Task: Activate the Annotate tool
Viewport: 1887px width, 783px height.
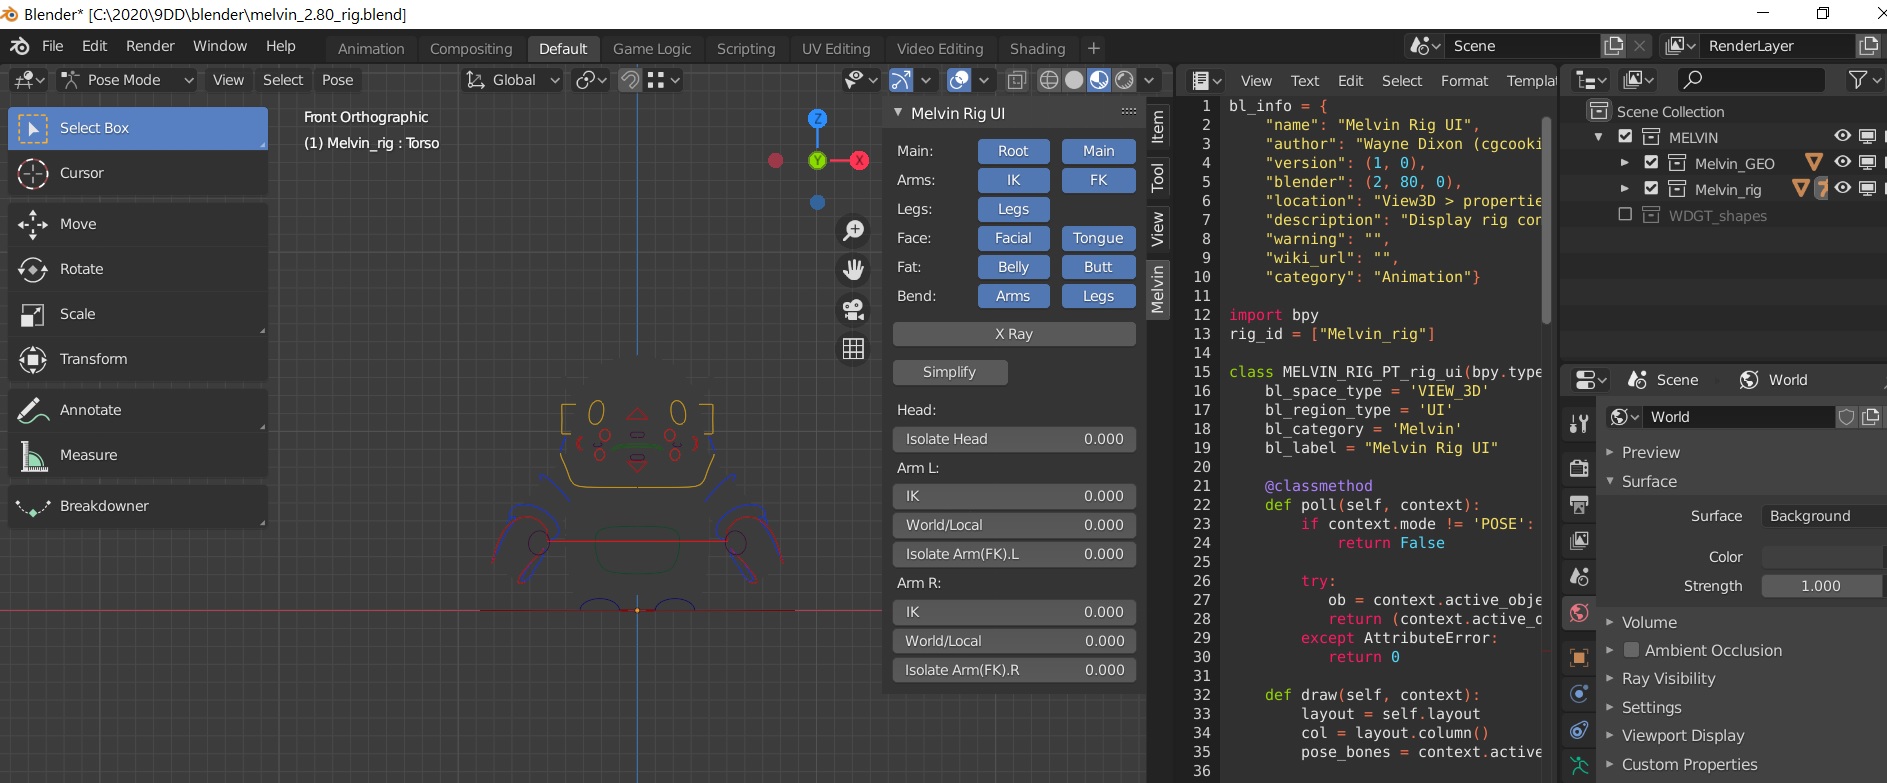Action: pos(89,410)
